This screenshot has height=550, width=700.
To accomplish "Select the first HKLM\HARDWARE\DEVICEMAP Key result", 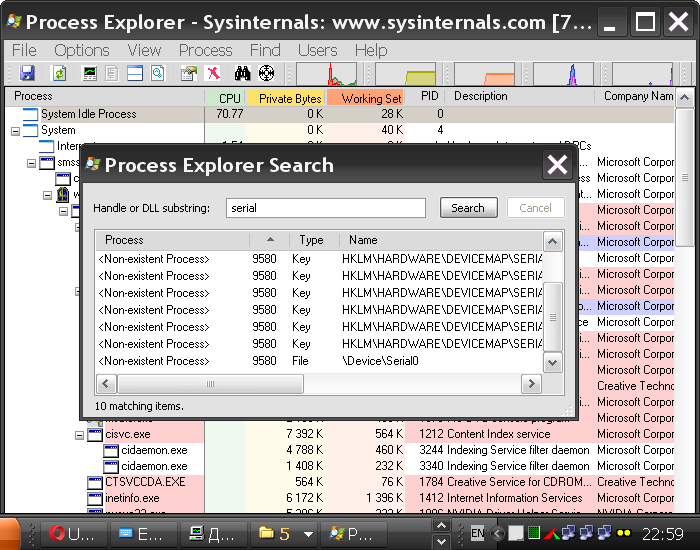I will [319, 259].
